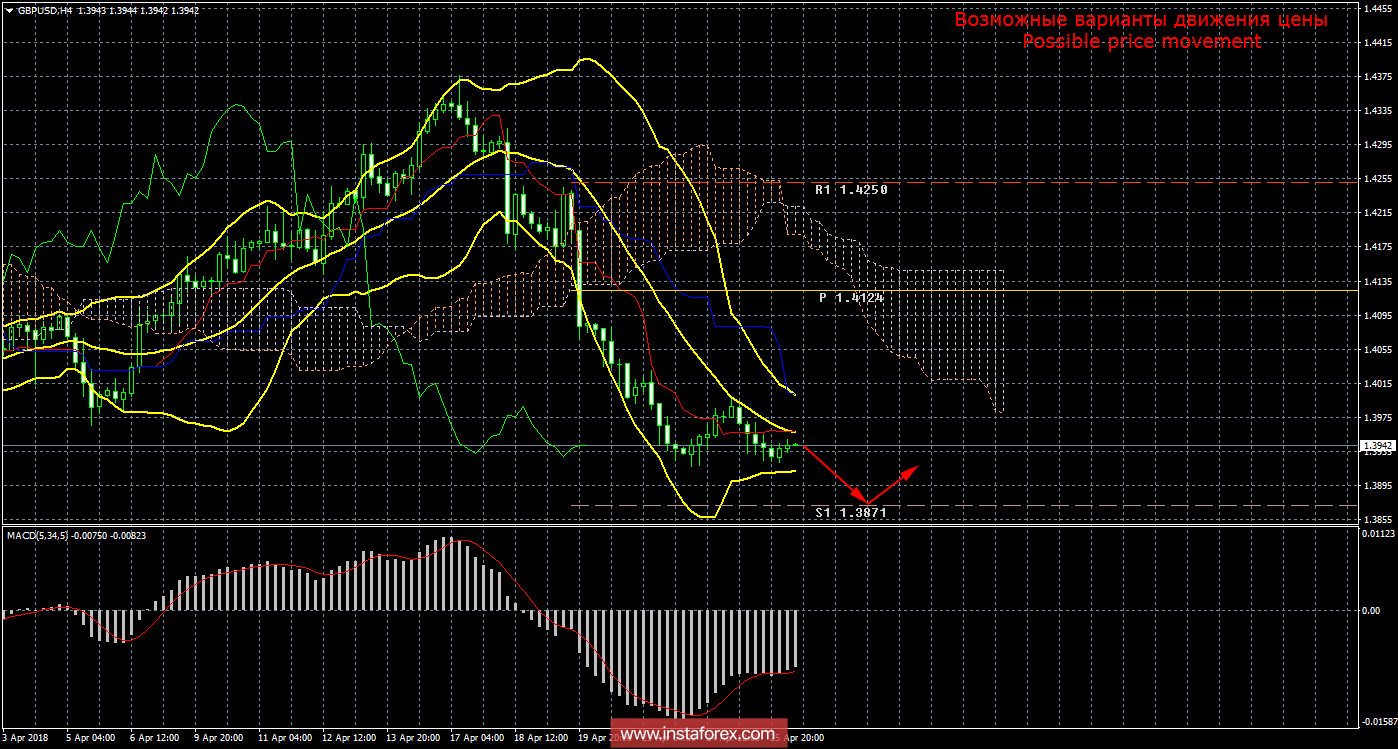Click the 6 Apr 12:00 time axis label
The width and height of the screenshot is (1398, 749).
tap(154, 739)
